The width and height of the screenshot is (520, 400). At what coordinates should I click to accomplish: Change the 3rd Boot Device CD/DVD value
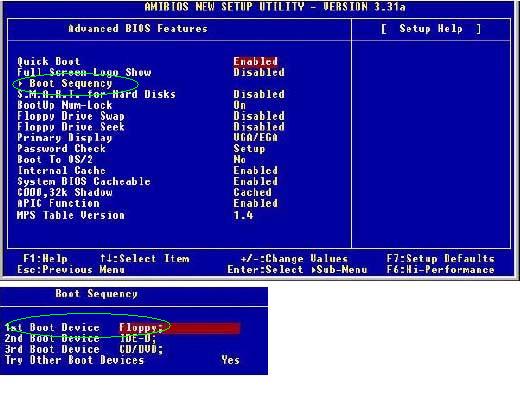[141, 349]
